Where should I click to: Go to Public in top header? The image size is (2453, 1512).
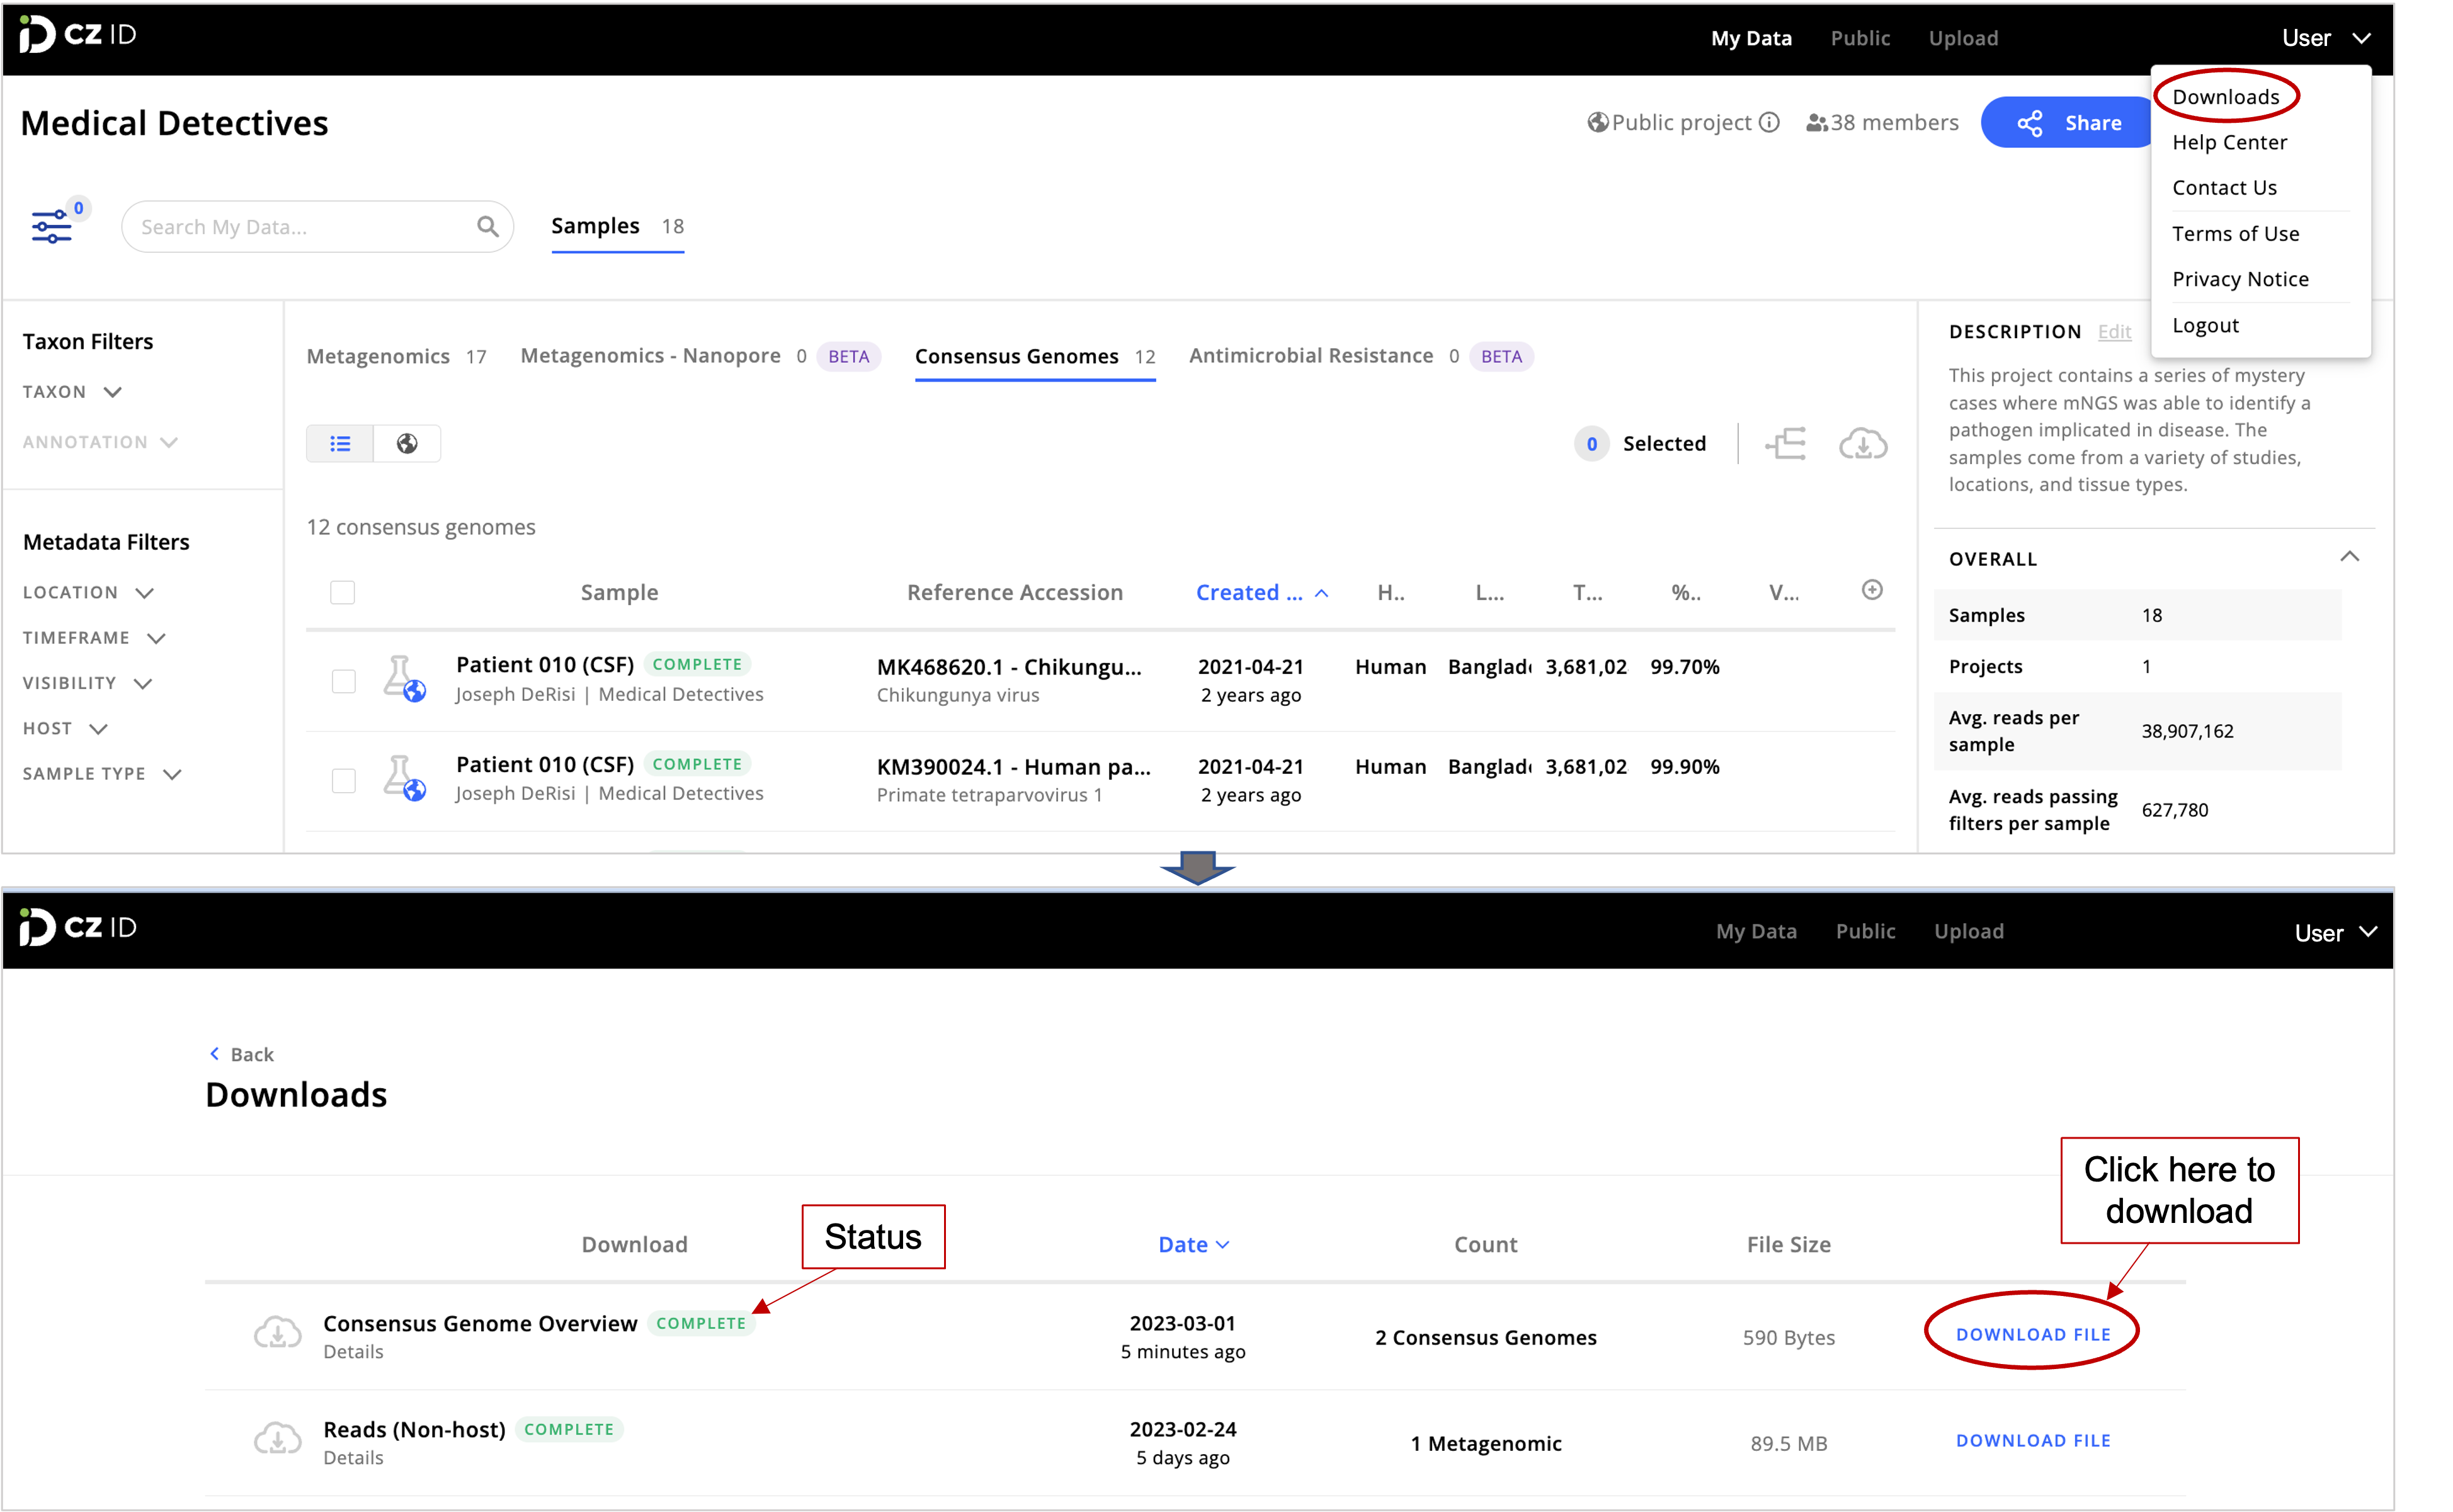click(1860, 38)
